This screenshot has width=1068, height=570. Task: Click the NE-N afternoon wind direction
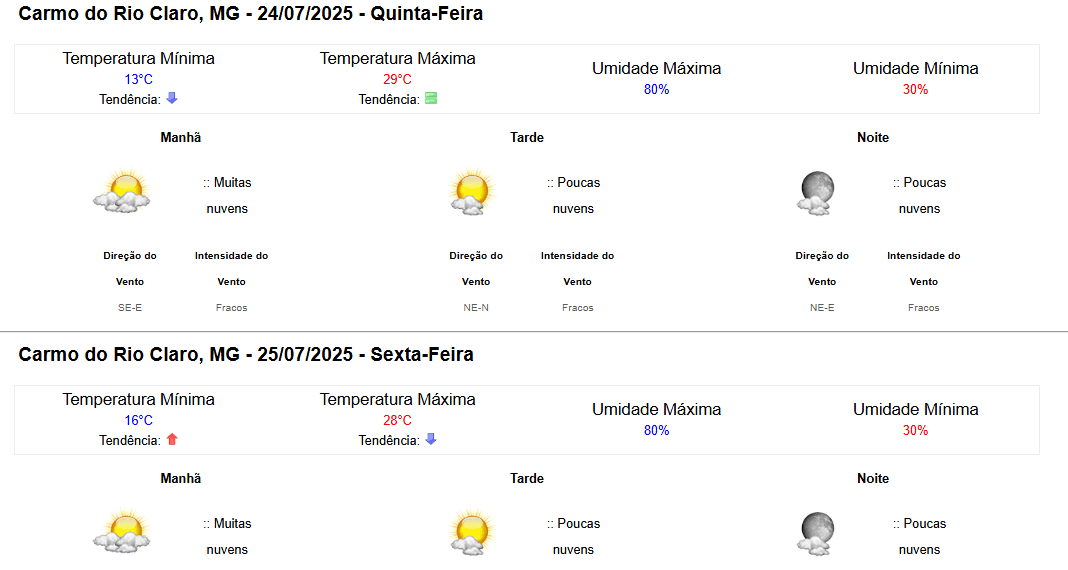pyautogui.click(x=476, y=308)
